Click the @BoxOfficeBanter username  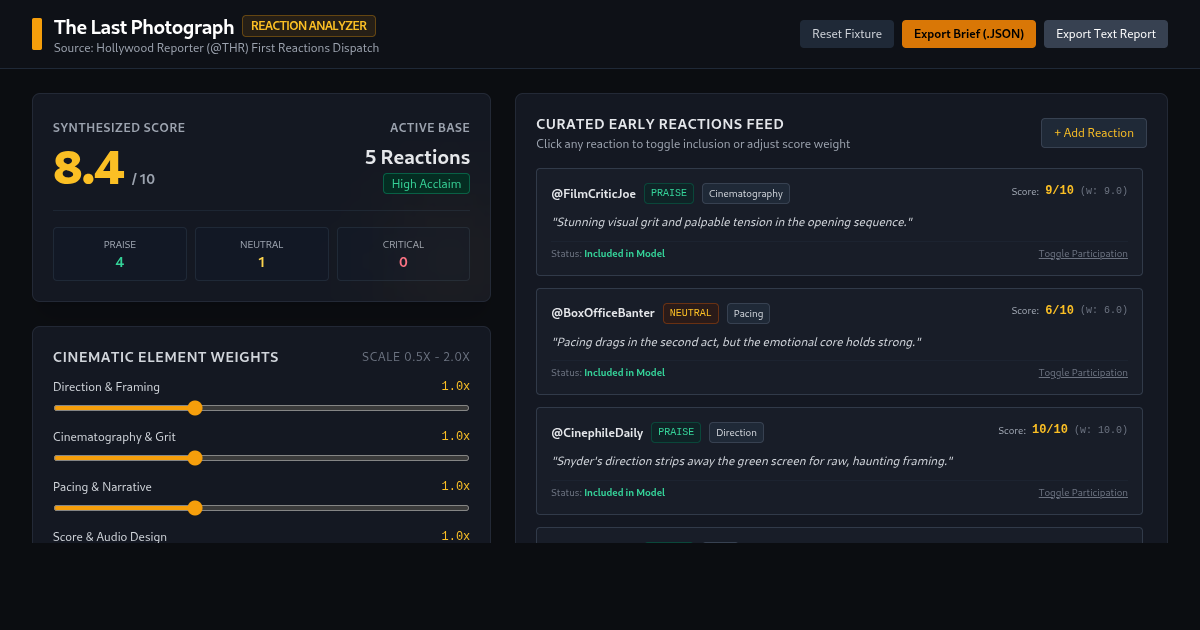click(x=603, y=313)
